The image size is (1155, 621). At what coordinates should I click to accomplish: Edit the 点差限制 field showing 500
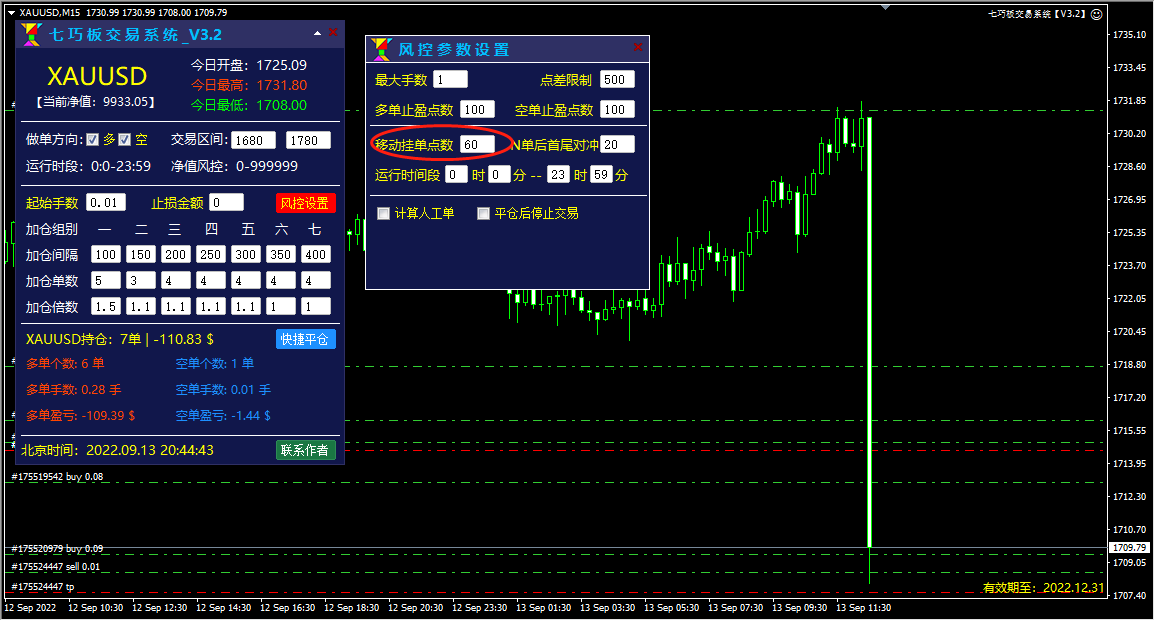click(617, 80)
